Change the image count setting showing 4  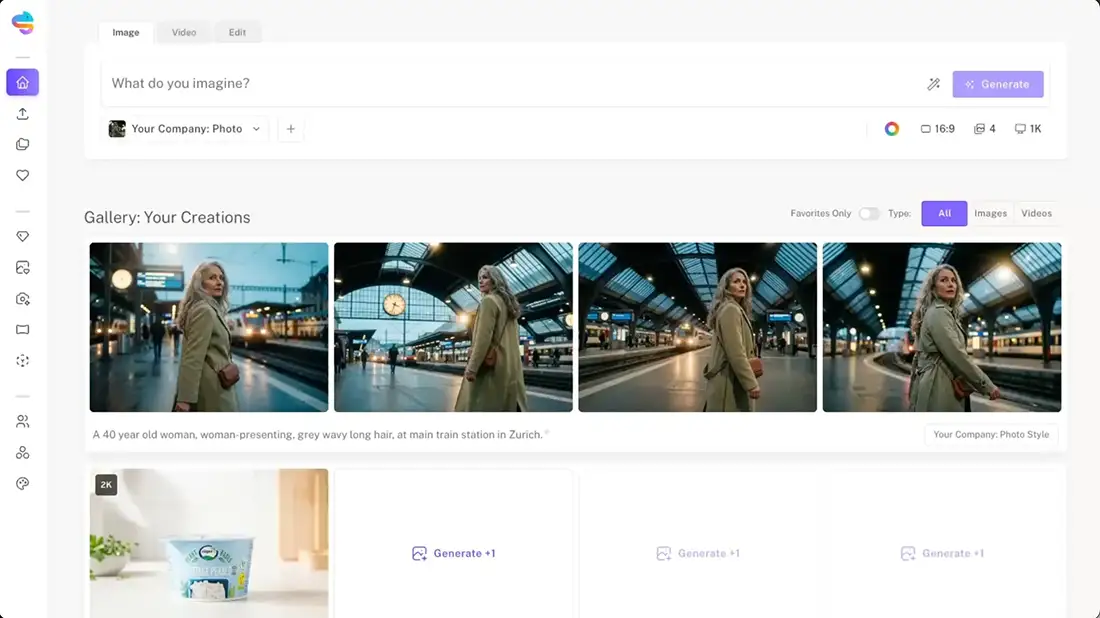point(985,129)
